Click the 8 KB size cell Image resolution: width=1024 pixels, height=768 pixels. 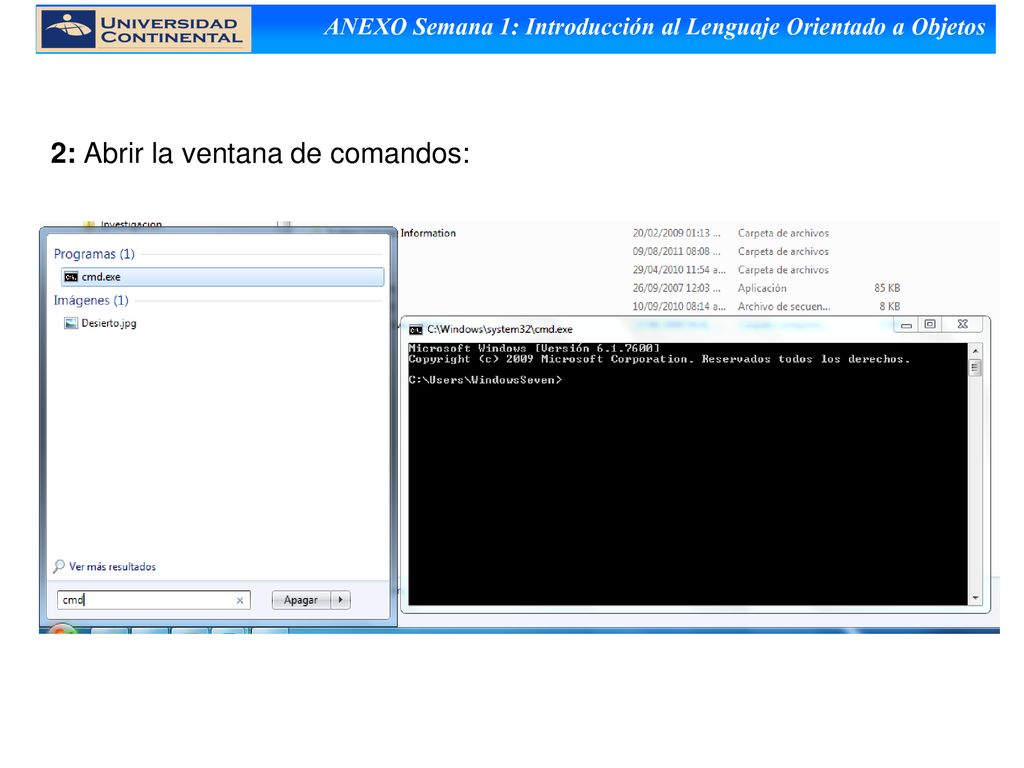tap(889, 306)
